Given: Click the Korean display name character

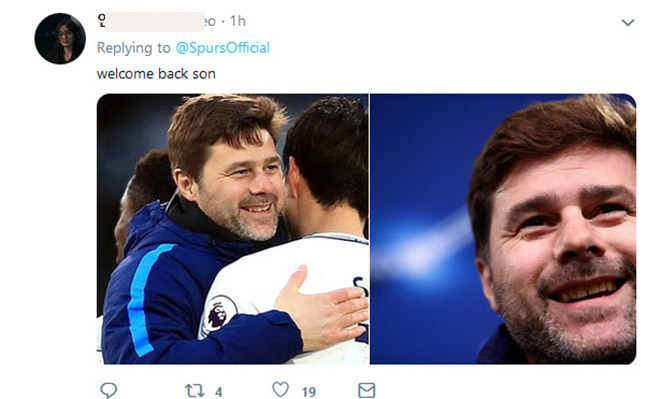Looking at the screenshot, I should 101,21.
